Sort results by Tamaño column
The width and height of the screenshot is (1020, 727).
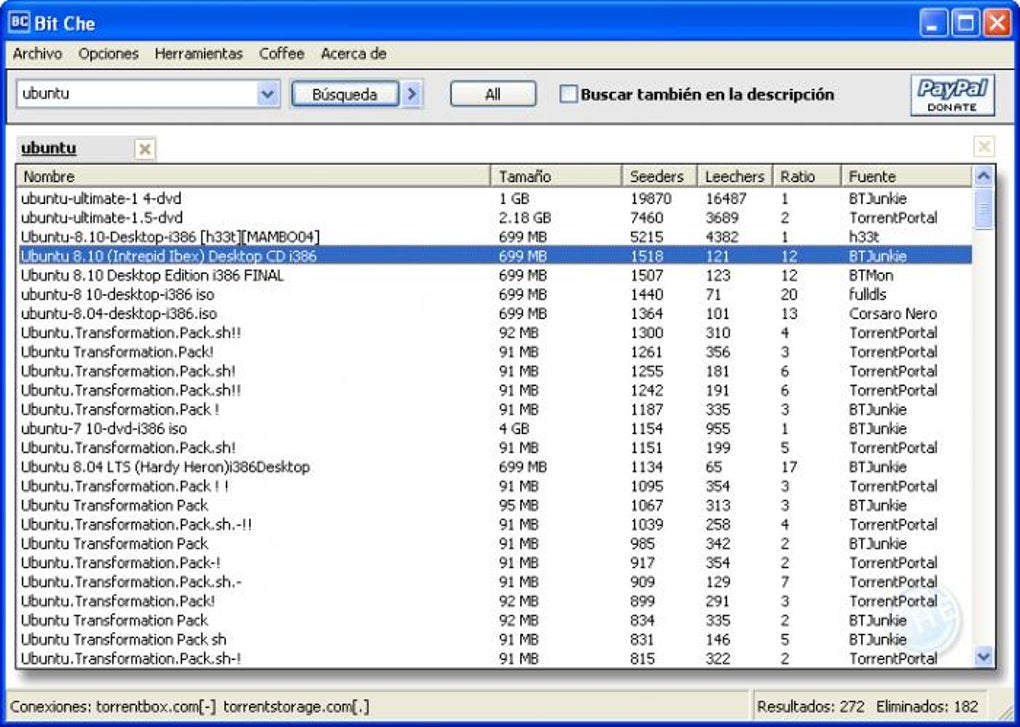point(556,176)
